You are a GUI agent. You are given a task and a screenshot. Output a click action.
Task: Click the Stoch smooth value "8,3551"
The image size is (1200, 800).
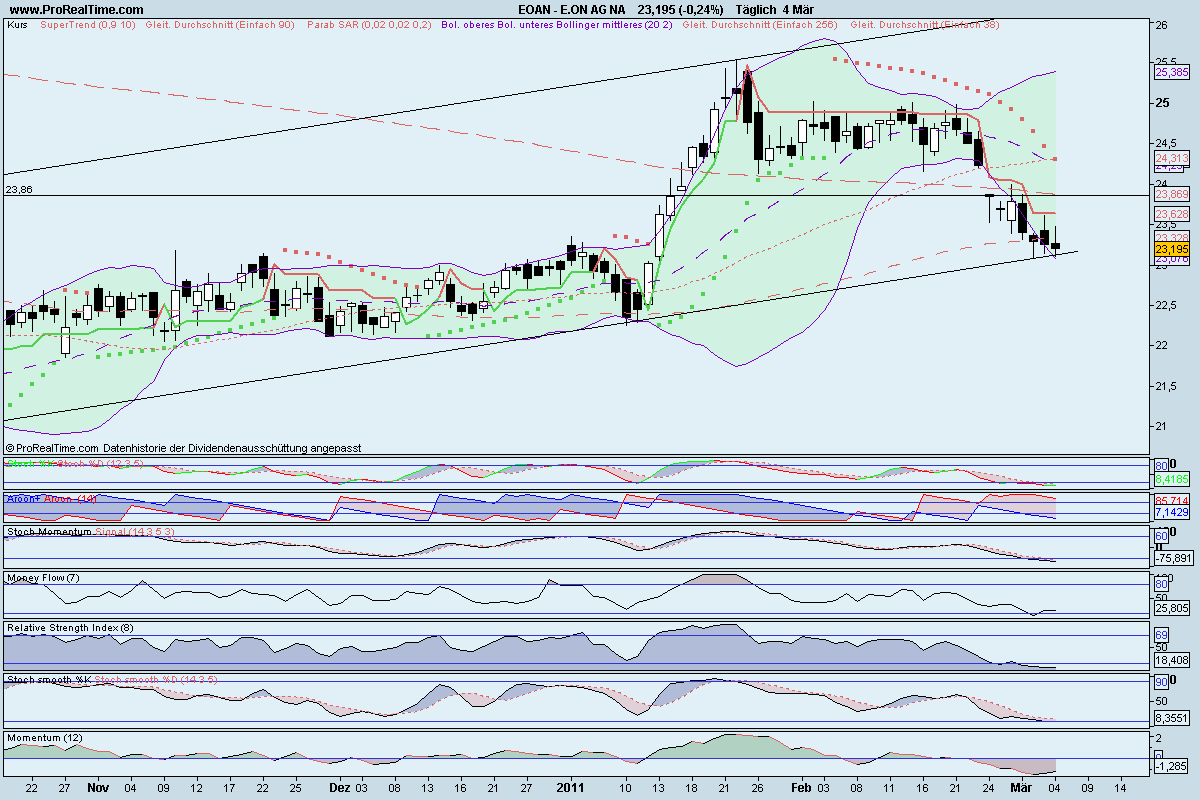click(1172, 717)
